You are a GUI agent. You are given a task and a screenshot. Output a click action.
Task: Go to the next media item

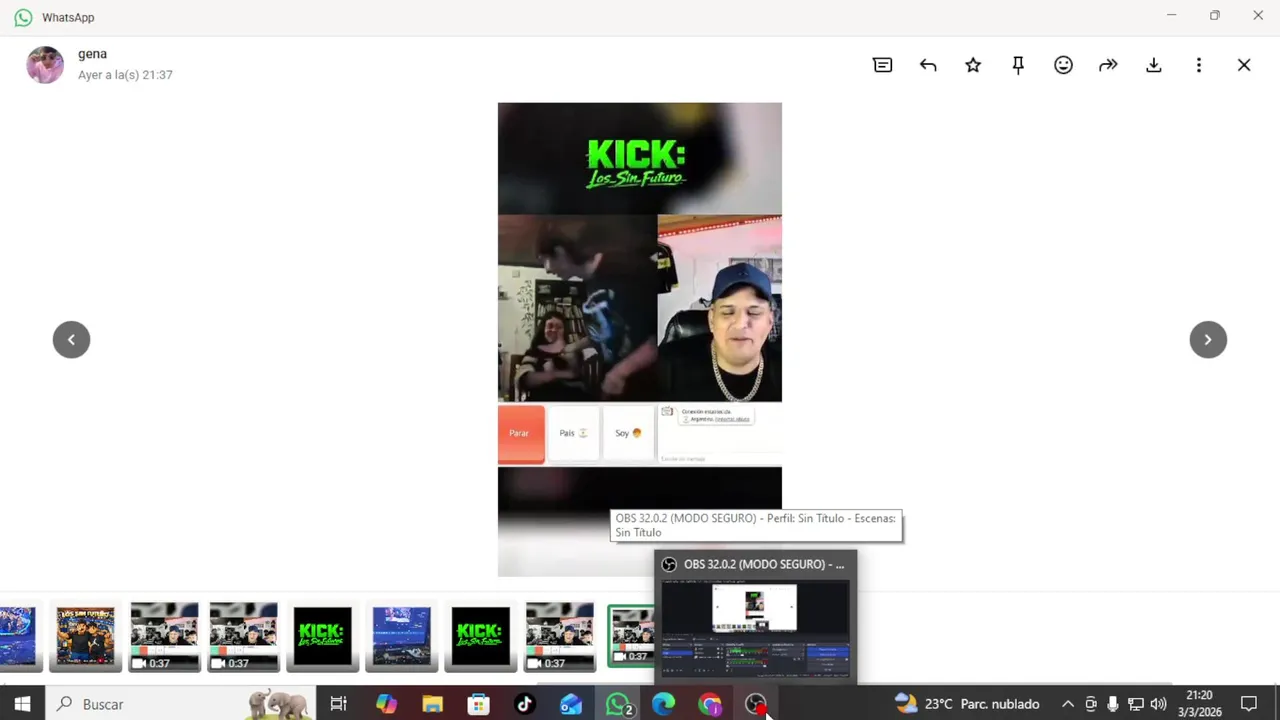1208,340
